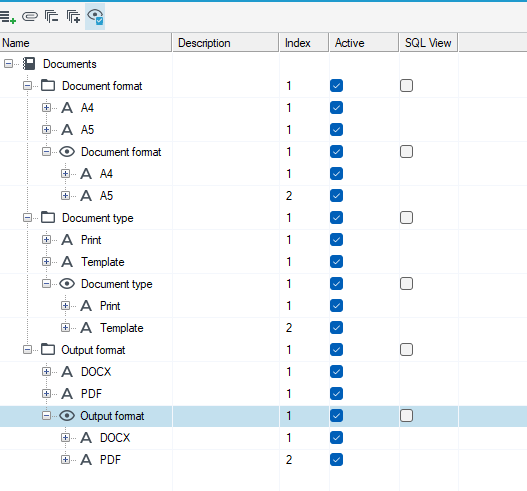Click index value 2 in the PDF row
The image size is (527, 491).
pyautogui.click(x=289, y=460)
